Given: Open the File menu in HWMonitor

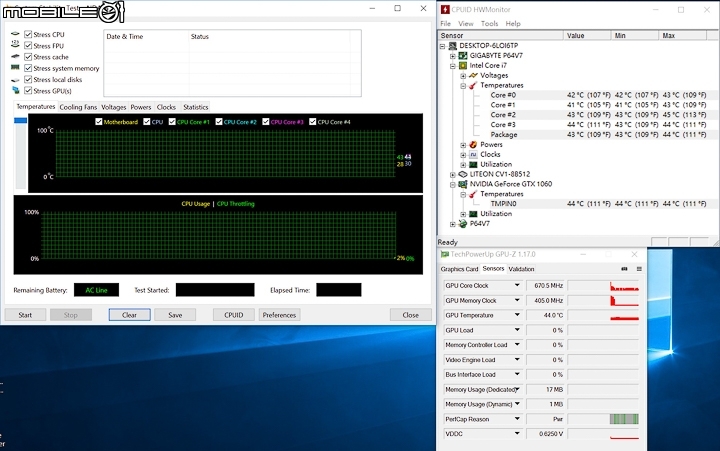Looking at the screenshot, I should pos(445,23).
